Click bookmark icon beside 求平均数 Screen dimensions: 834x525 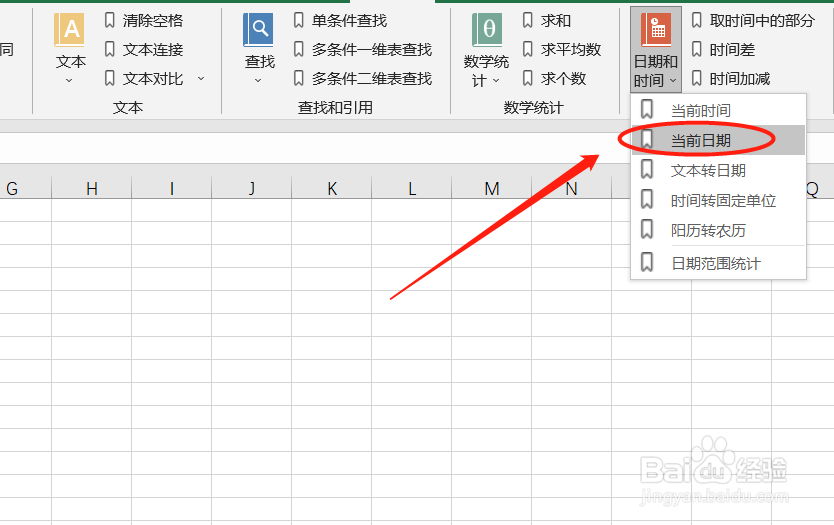528,49
